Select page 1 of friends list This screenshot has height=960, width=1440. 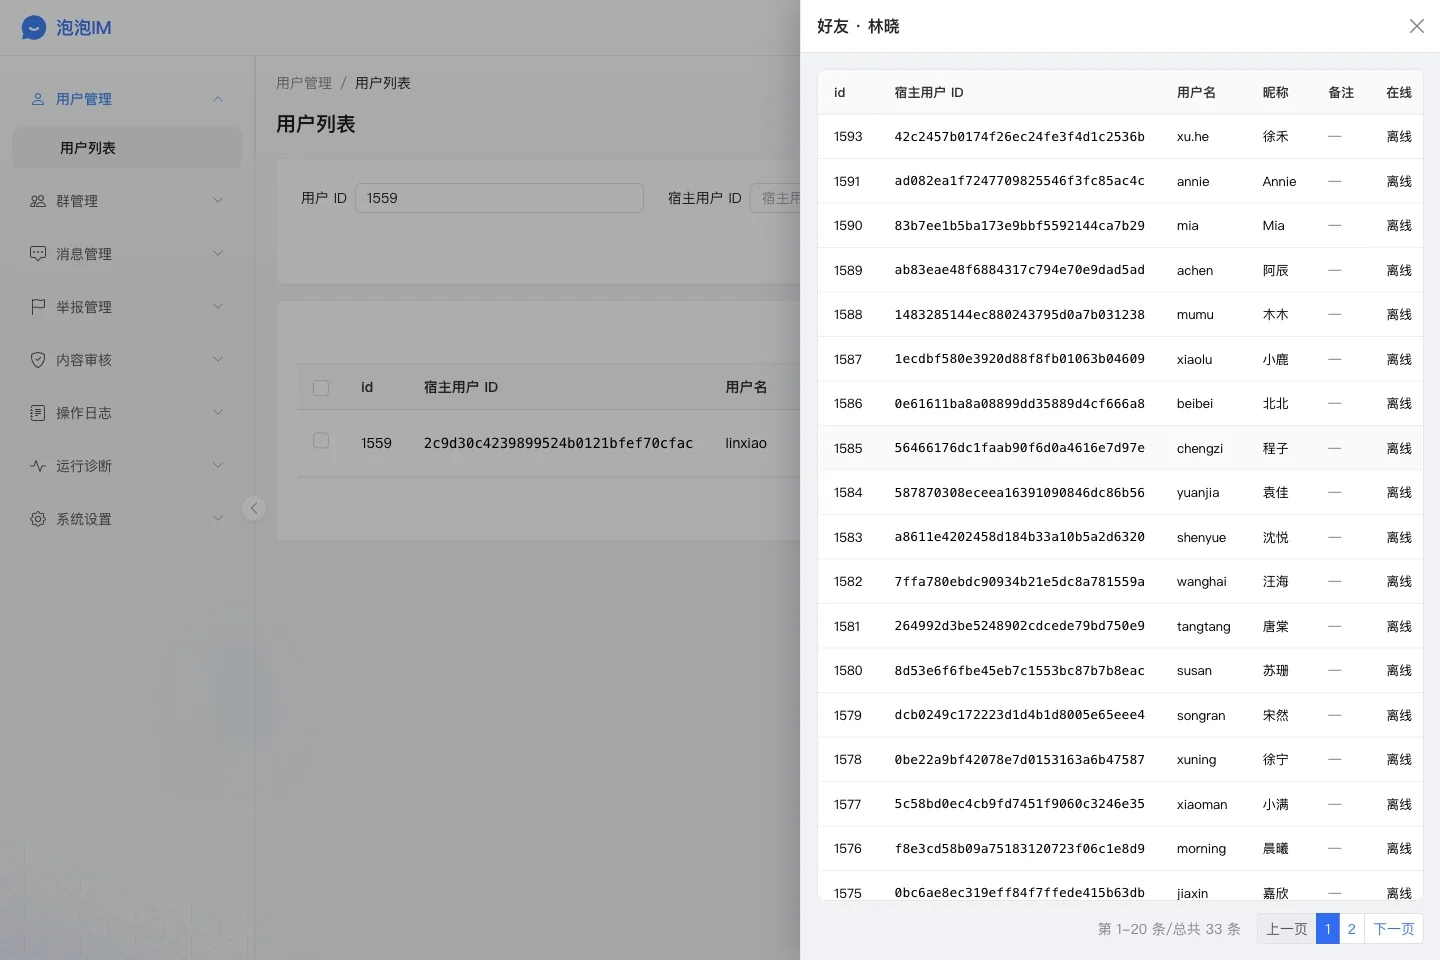[x=1327, y=929]
